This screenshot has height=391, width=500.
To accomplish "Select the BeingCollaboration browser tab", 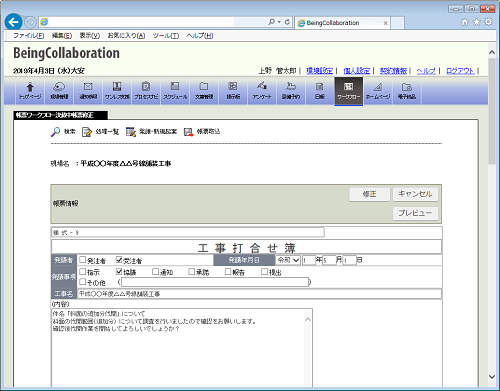I will [x=343, y=23].
